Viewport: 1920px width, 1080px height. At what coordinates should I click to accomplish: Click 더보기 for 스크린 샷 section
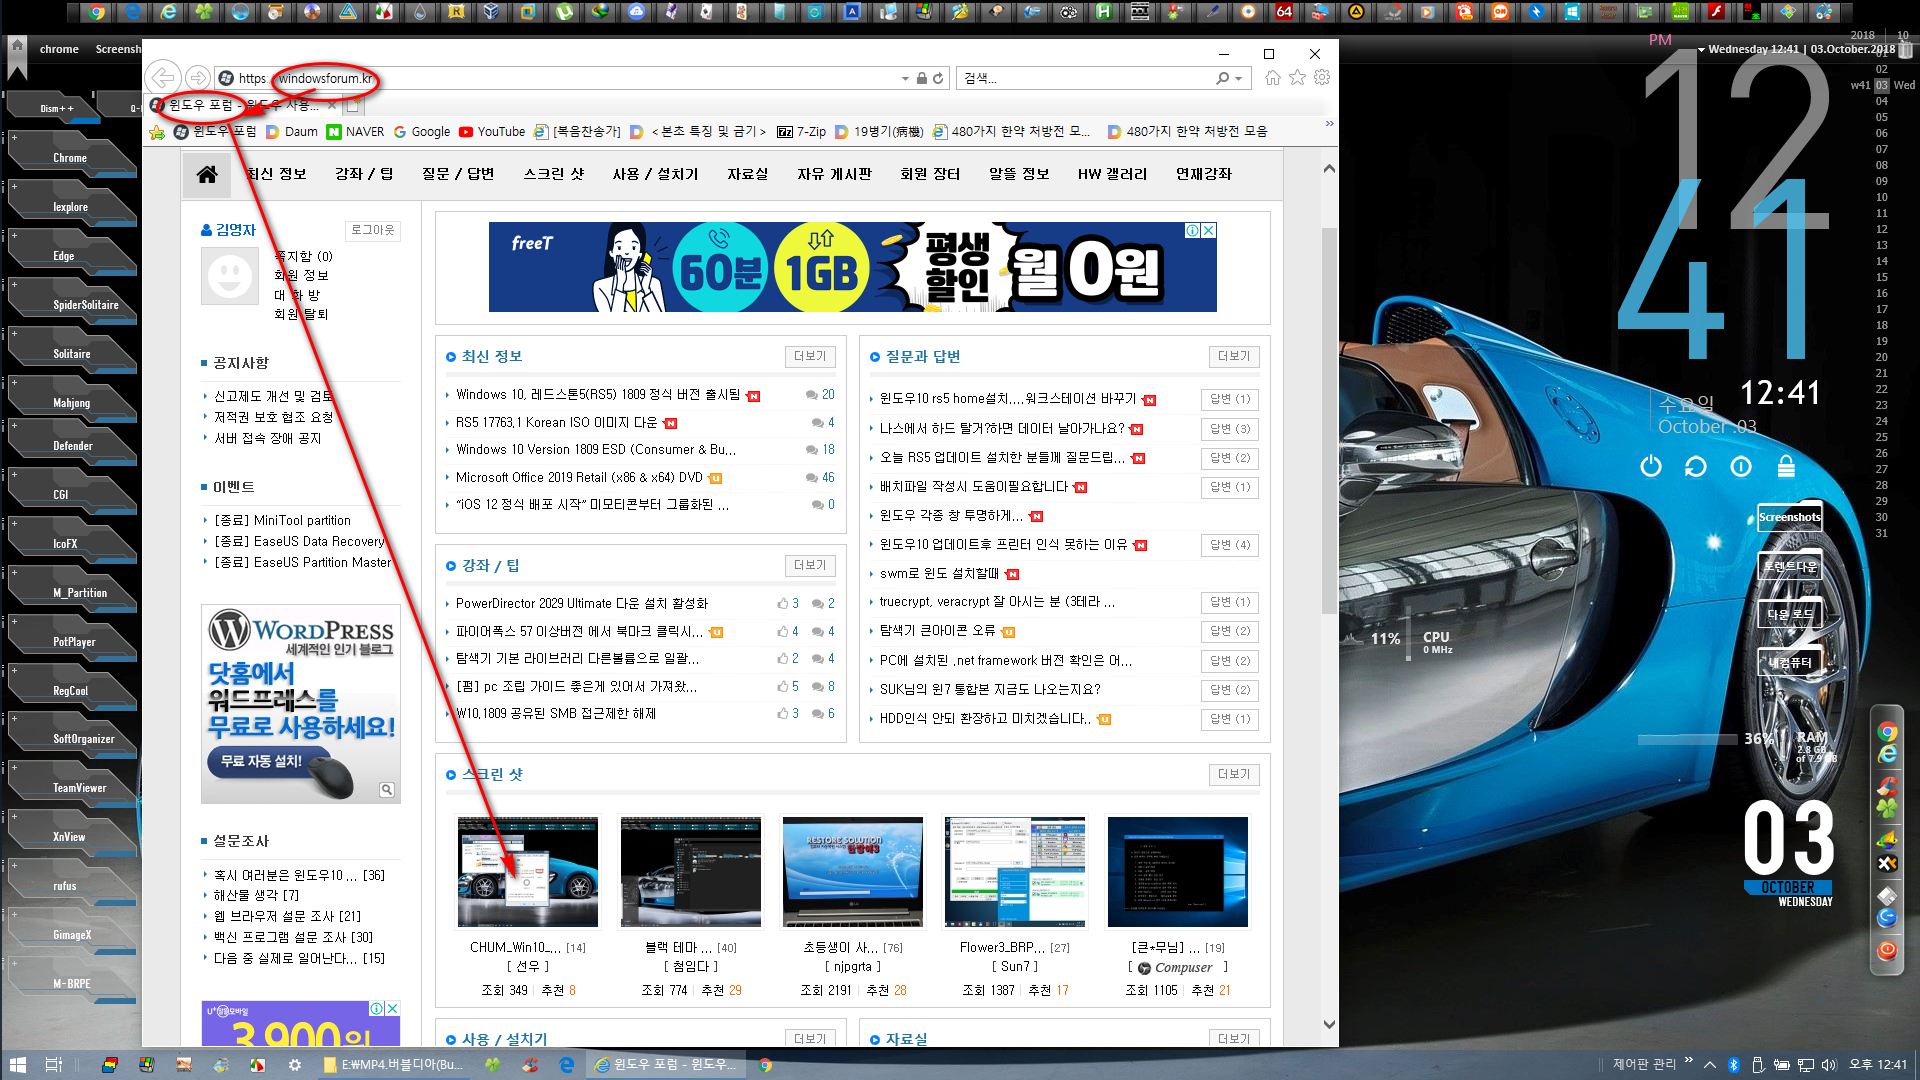1233,774
